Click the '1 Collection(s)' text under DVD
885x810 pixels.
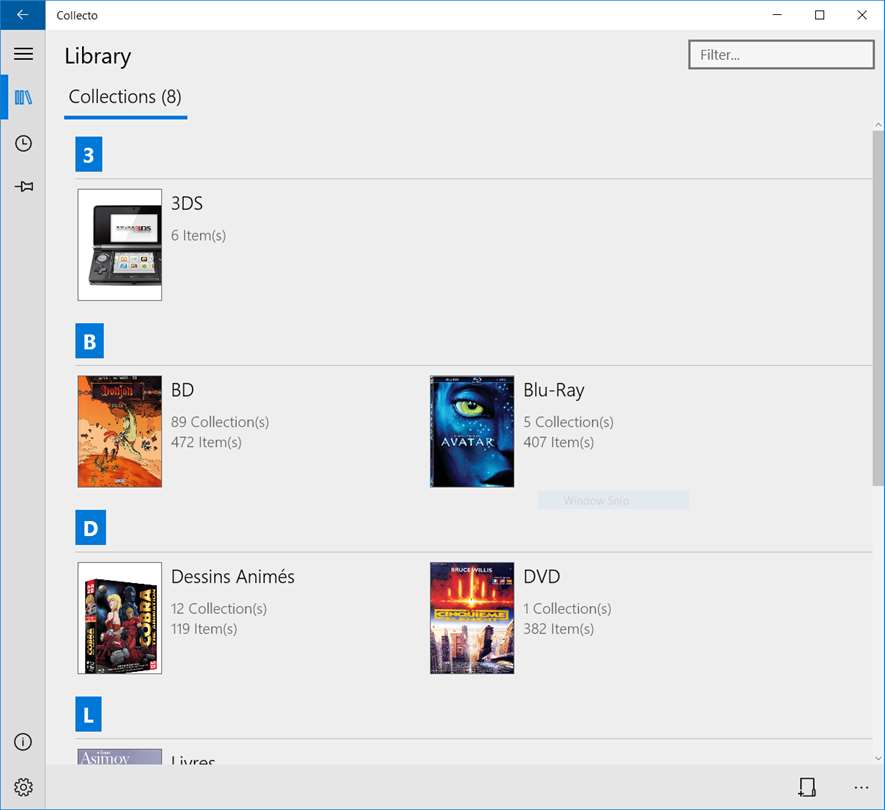tap(567, 608)
